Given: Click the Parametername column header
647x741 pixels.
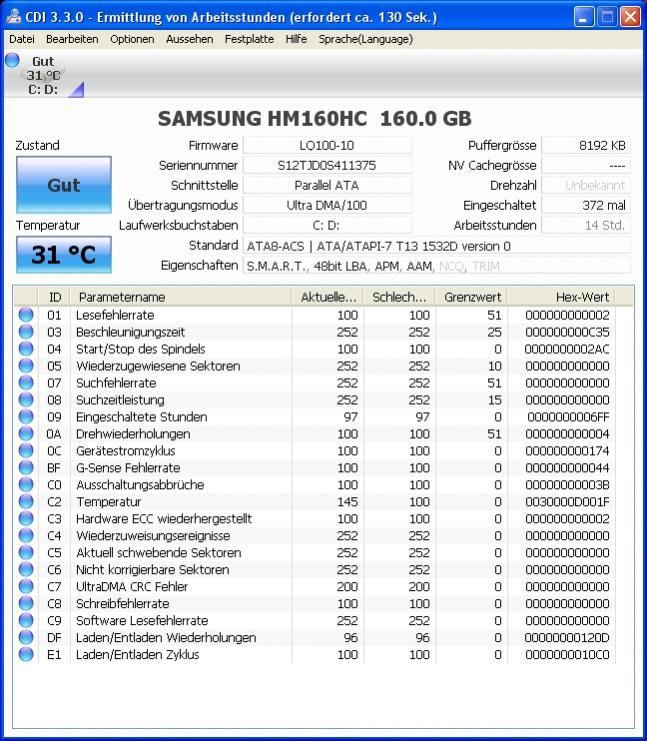Looking at the screenshot, I should (x=180, y=297).
